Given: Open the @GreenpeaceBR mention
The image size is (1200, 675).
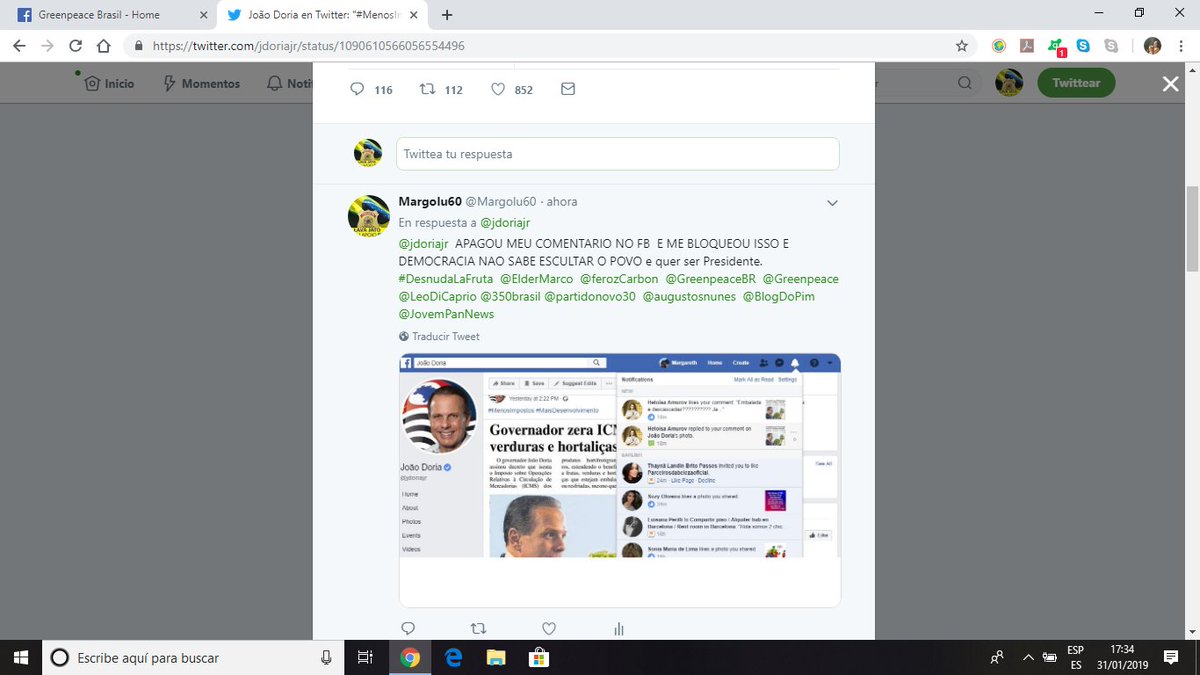Looking at the screenshot, I should pos(710,279).
